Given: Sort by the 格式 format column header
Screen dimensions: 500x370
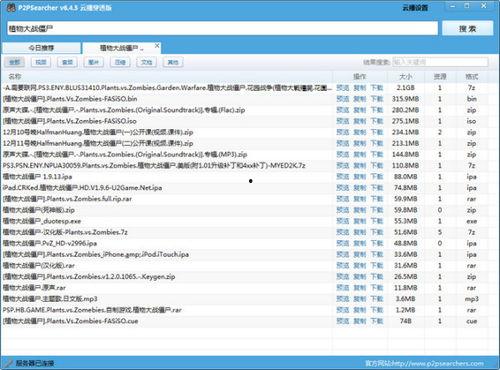Looking at the screenshot, I should pos(471,77).
